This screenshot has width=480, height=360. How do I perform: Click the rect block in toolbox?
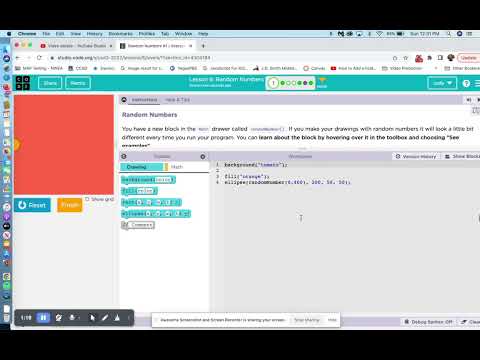[x=151, y=202]
